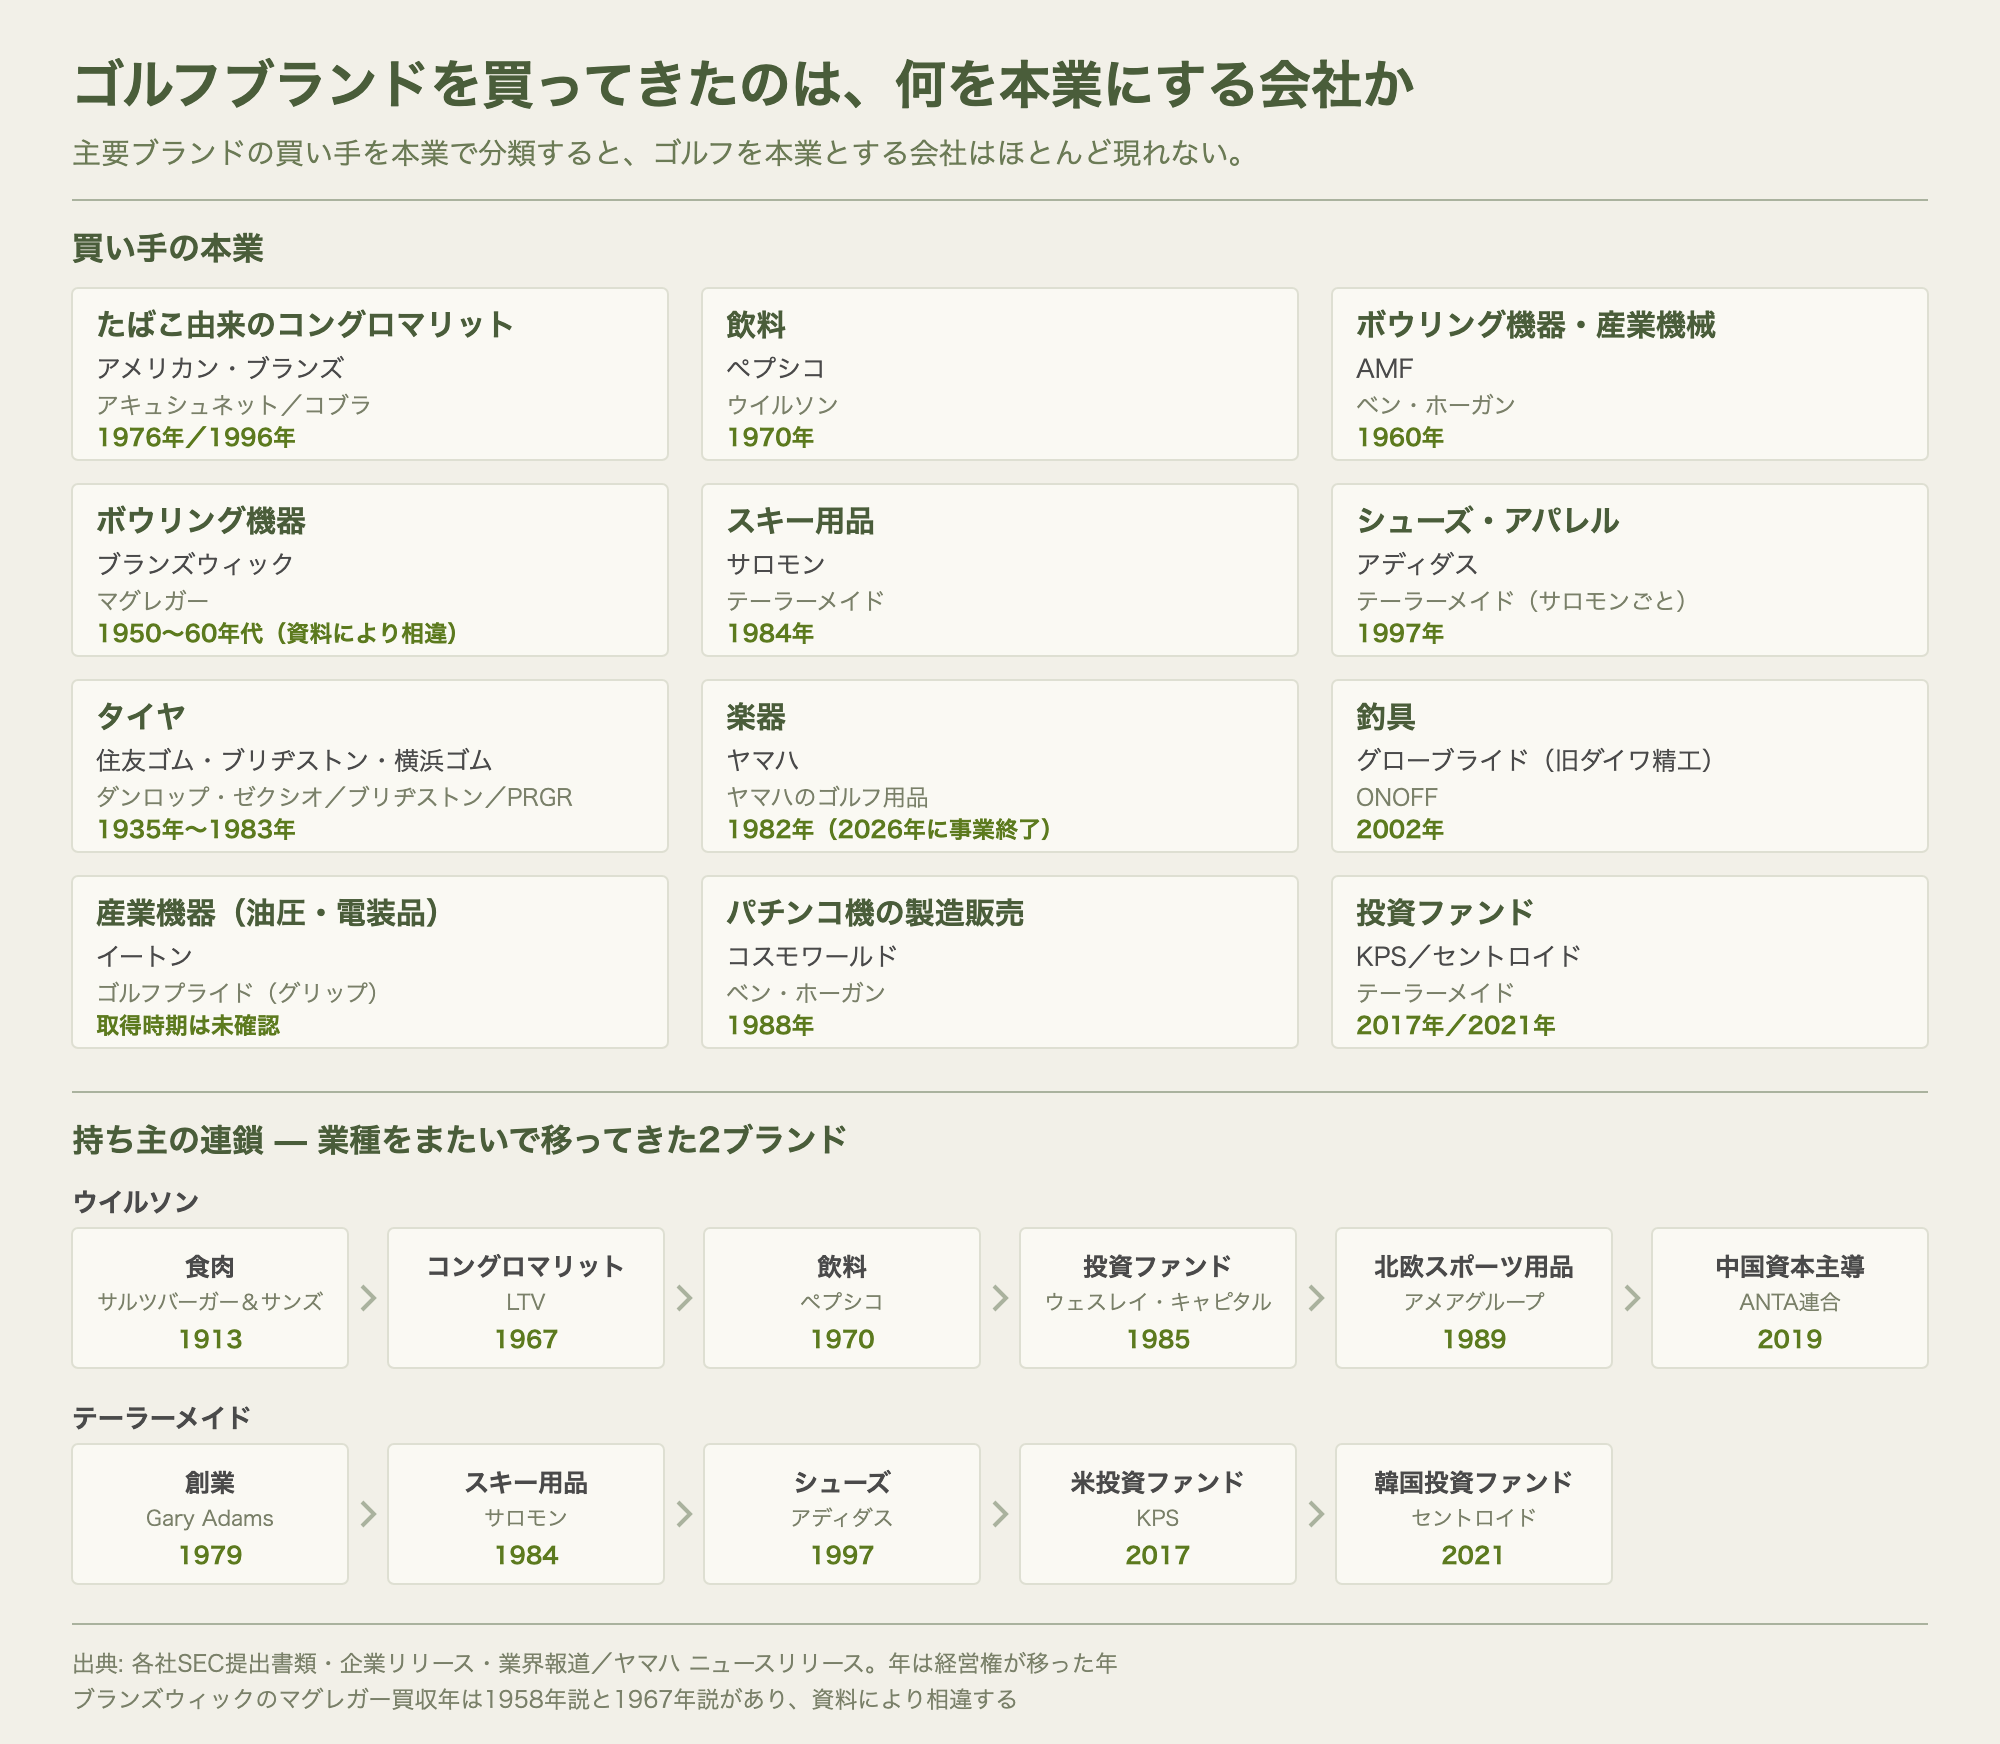The height and width of the screenshot is (1744, 2000).
Task: Click the シューズ・アパレル card heading
Action: click(1487, 521)
